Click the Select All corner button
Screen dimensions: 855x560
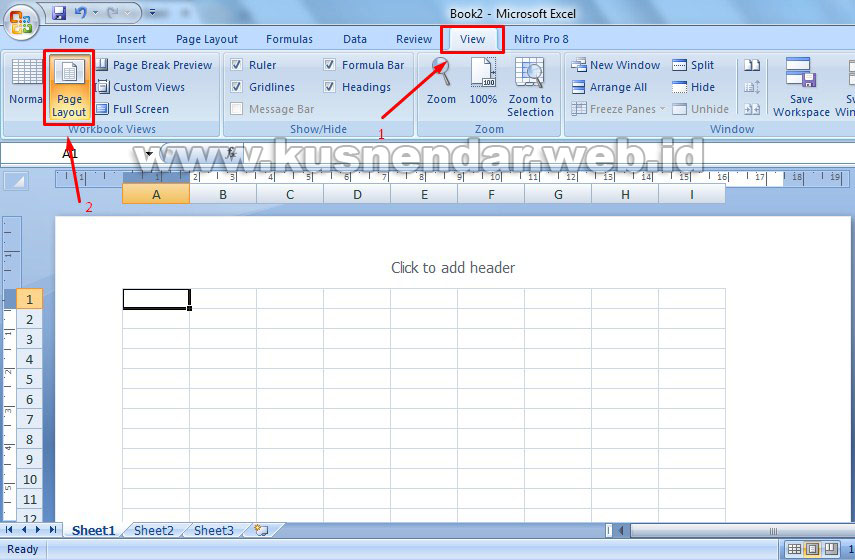(16, 180)
